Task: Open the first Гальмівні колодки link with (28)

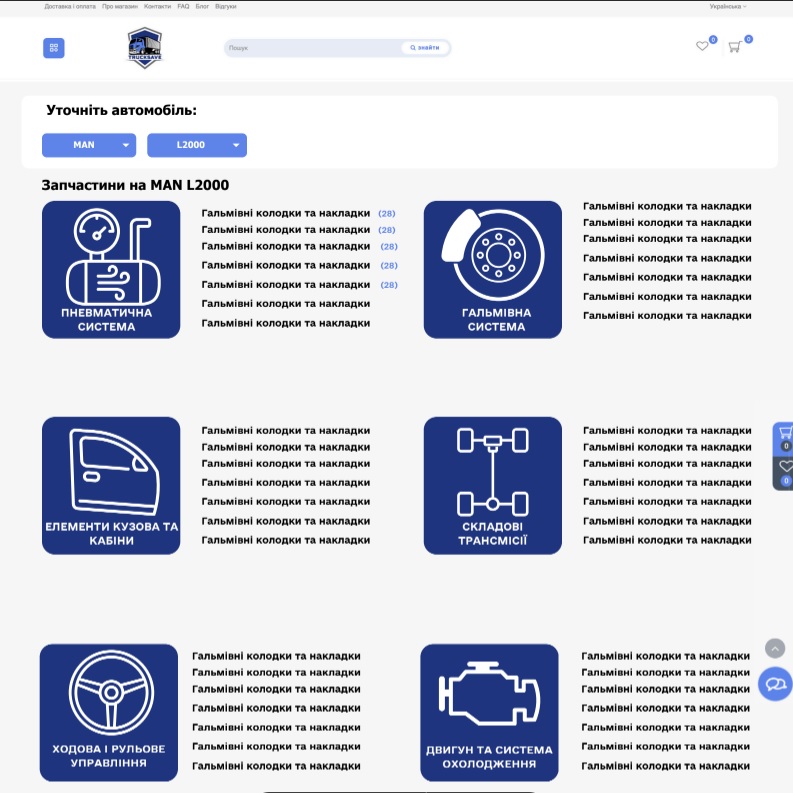Action: pos(286,213)
